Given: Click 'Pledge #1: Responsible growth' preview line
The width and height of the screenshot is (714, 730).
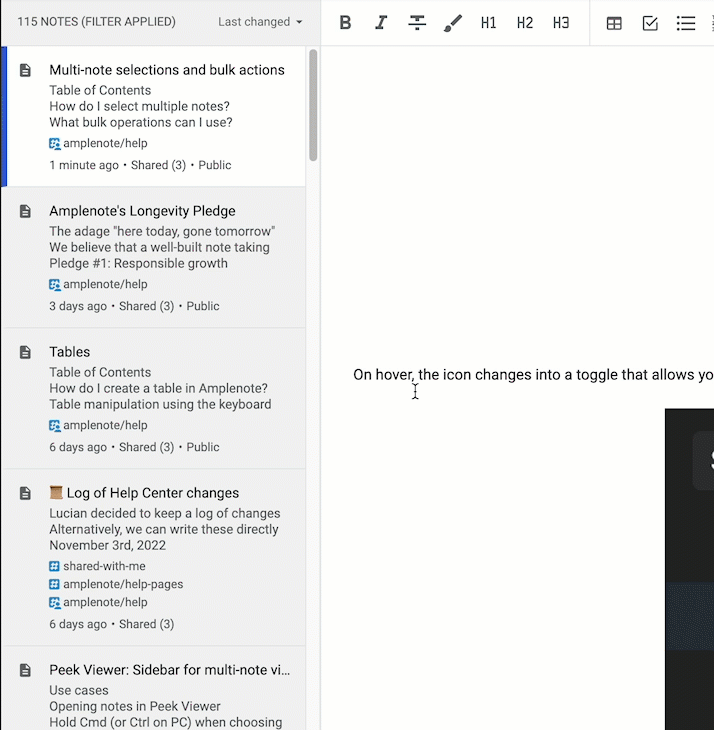Looking at the screenshot, I should (139, 264).
